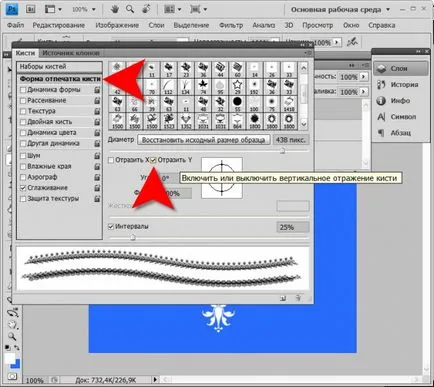Open the Основная рабочая среда workspace dropdown

coord(340,9)
